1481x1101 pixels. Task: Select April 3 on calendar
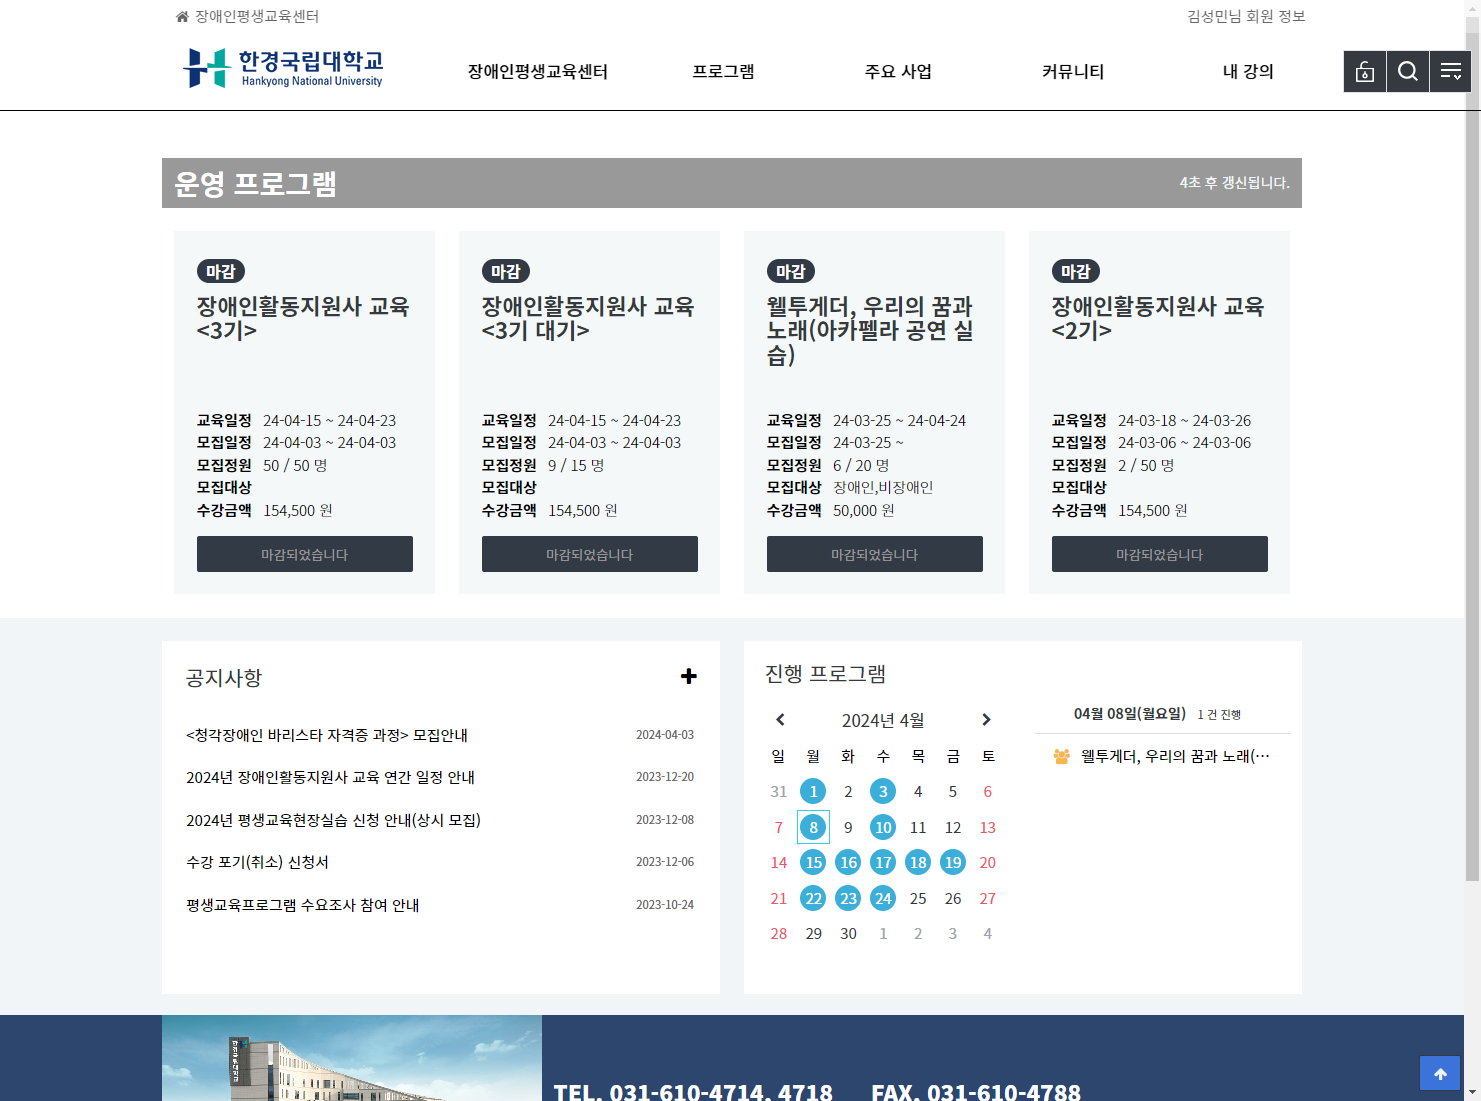tap(883, 792)
